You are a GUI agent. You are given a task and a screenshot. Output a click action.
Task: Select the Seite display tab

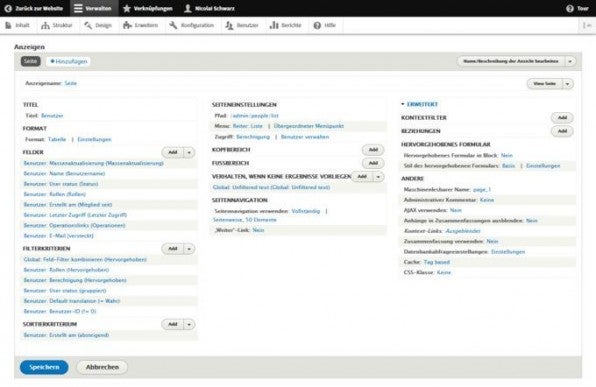tap(30, 61)
